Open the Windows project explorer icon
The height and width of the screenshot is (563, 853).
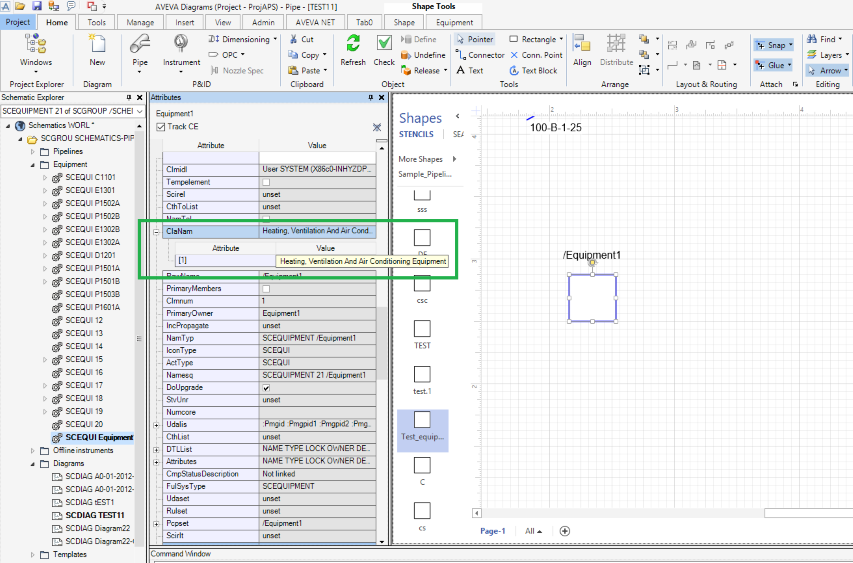pos(36,44)
